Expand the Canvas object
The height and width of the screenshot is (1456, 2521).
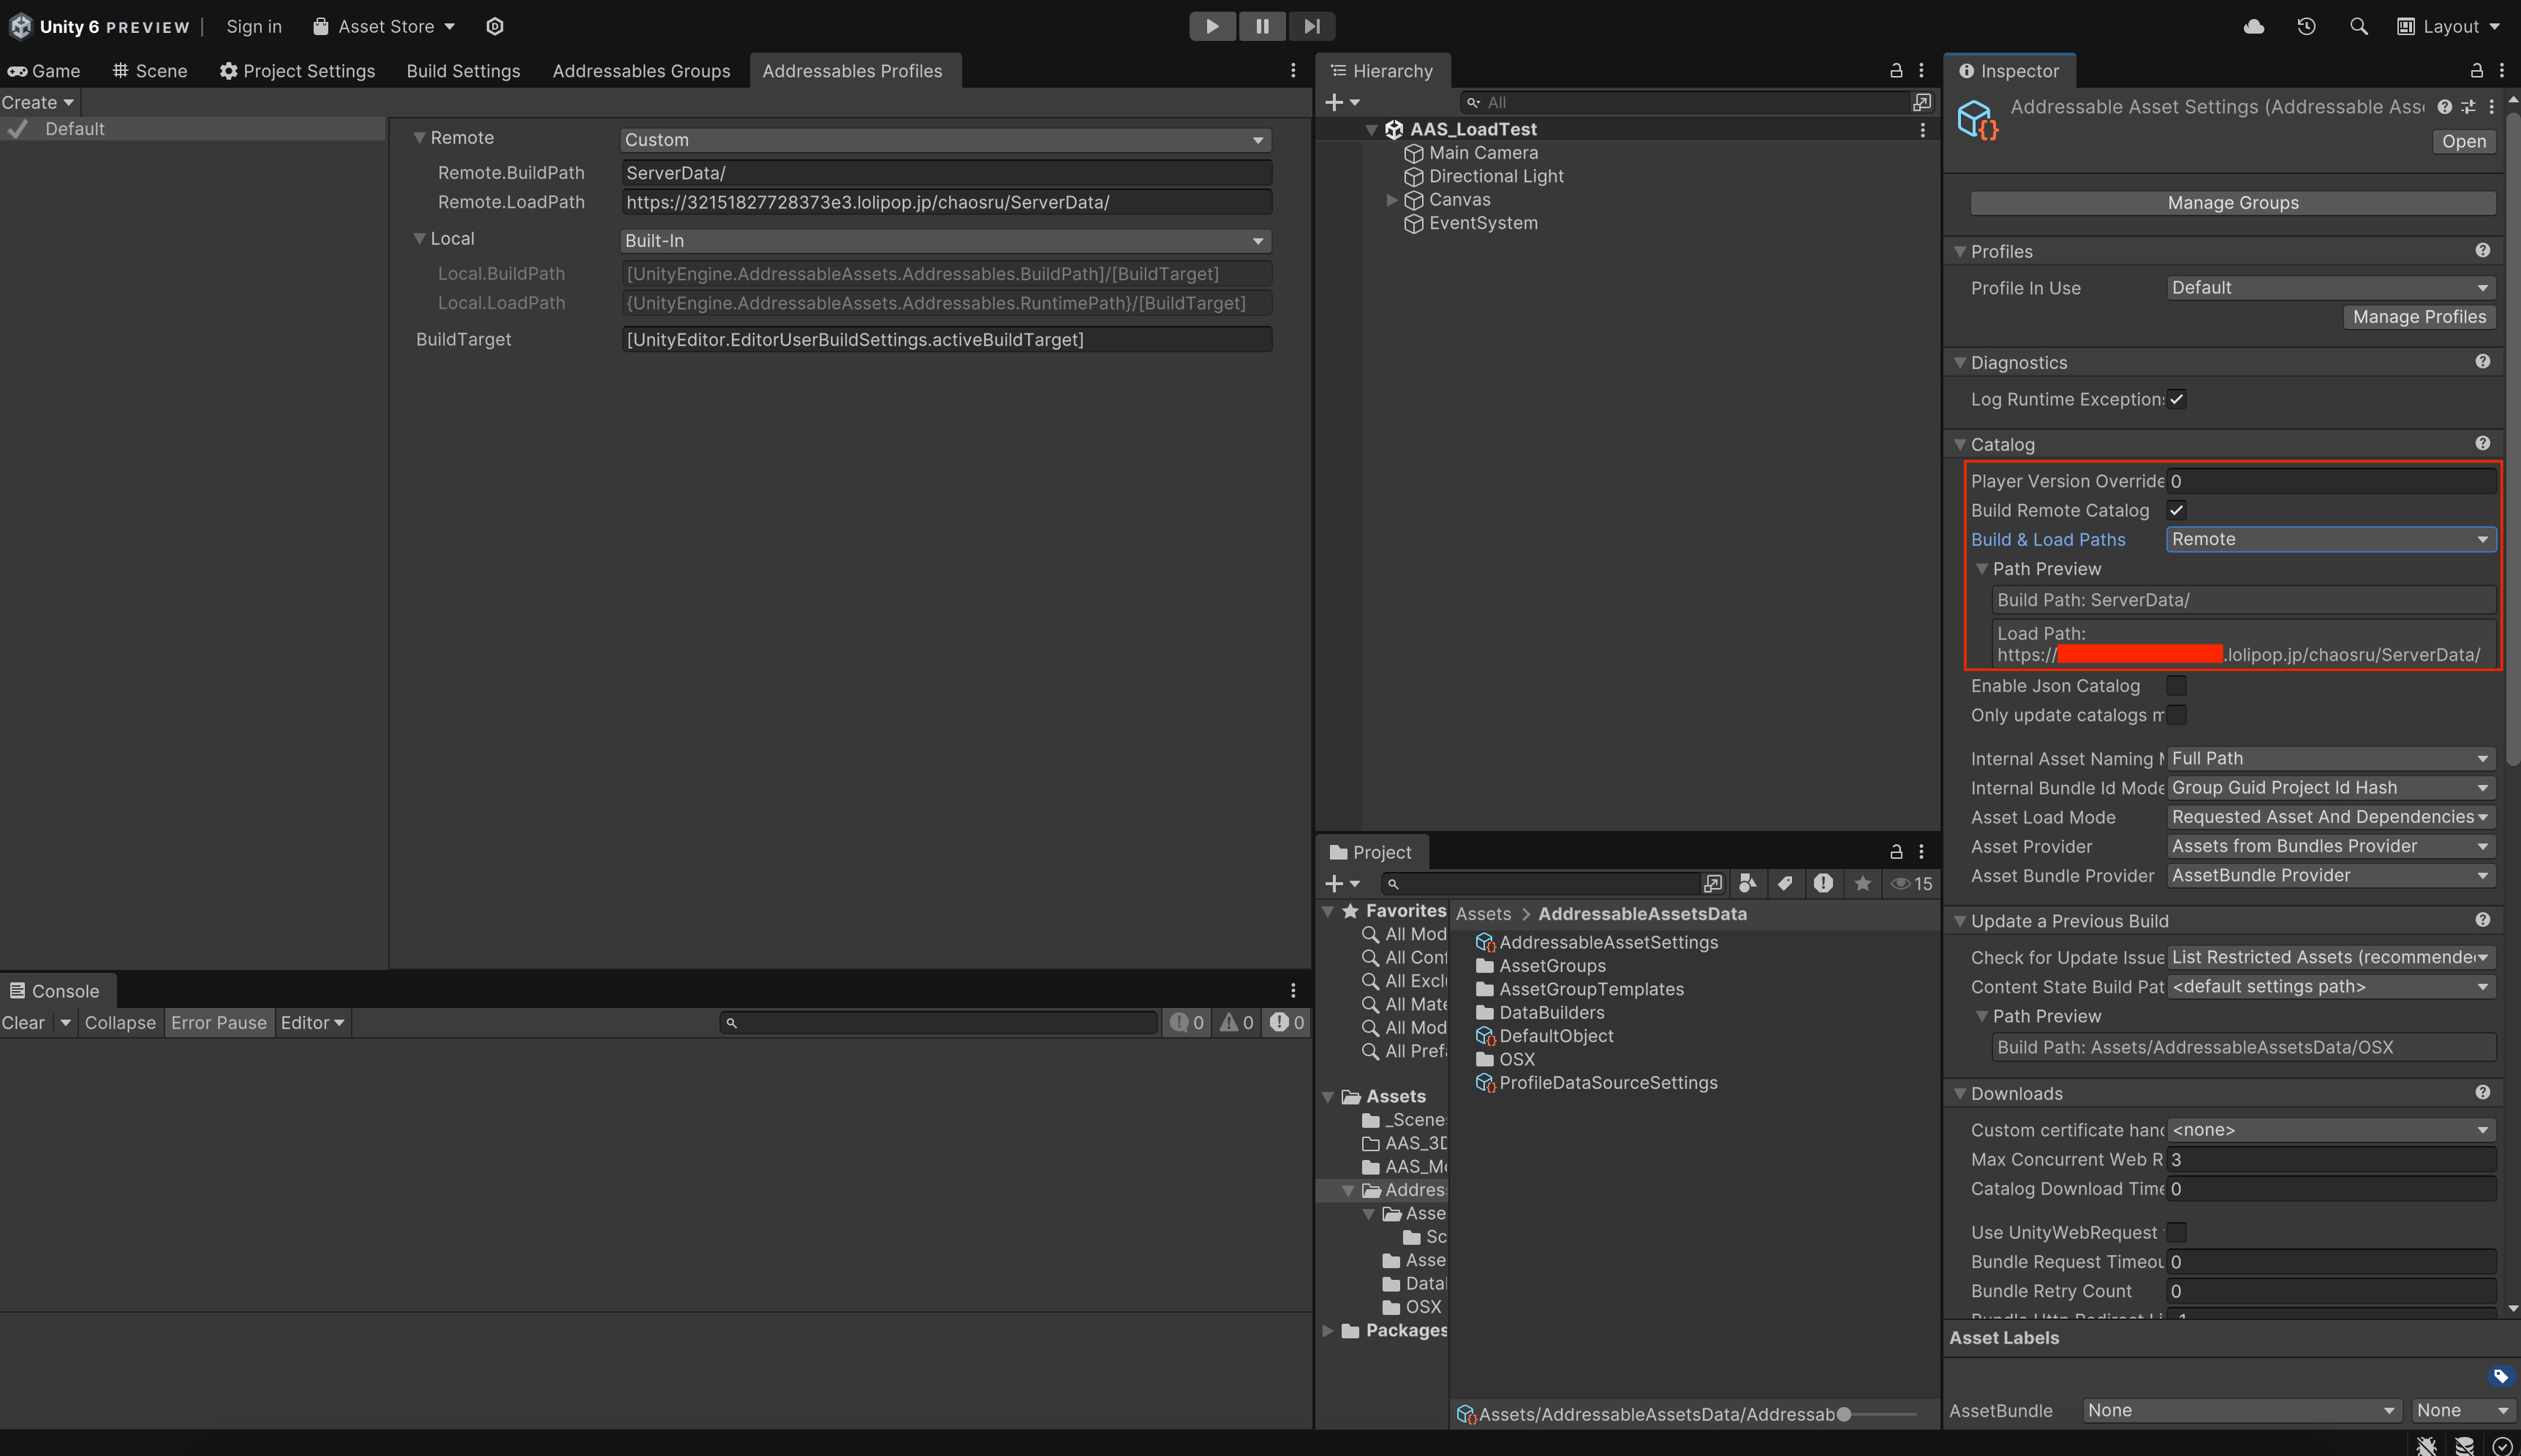pyautogui.click(x=1392, y=200)
